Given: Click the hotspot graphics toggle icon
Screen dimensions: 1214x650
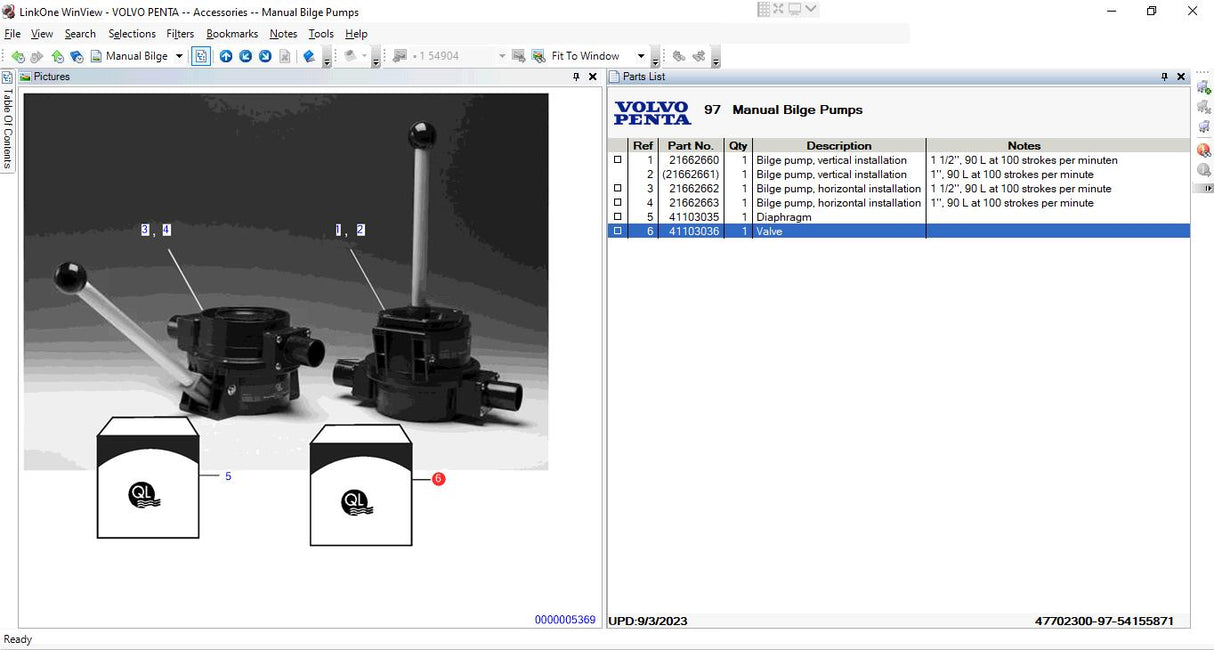Looking at the screenshot, I should pos(201,56).
